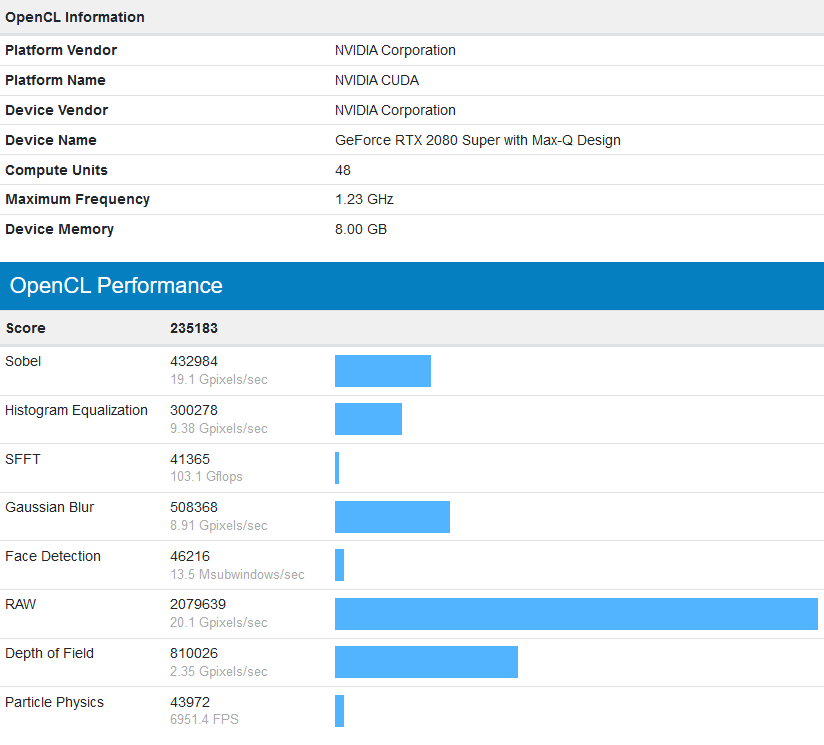Click the Particle Physics label

[54, 702]
